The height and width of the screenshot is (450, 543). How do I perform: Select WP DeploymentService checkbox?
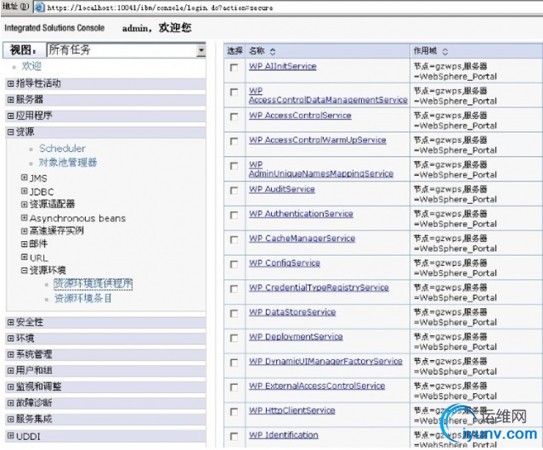pyautogui.click(x=234, y=338)
